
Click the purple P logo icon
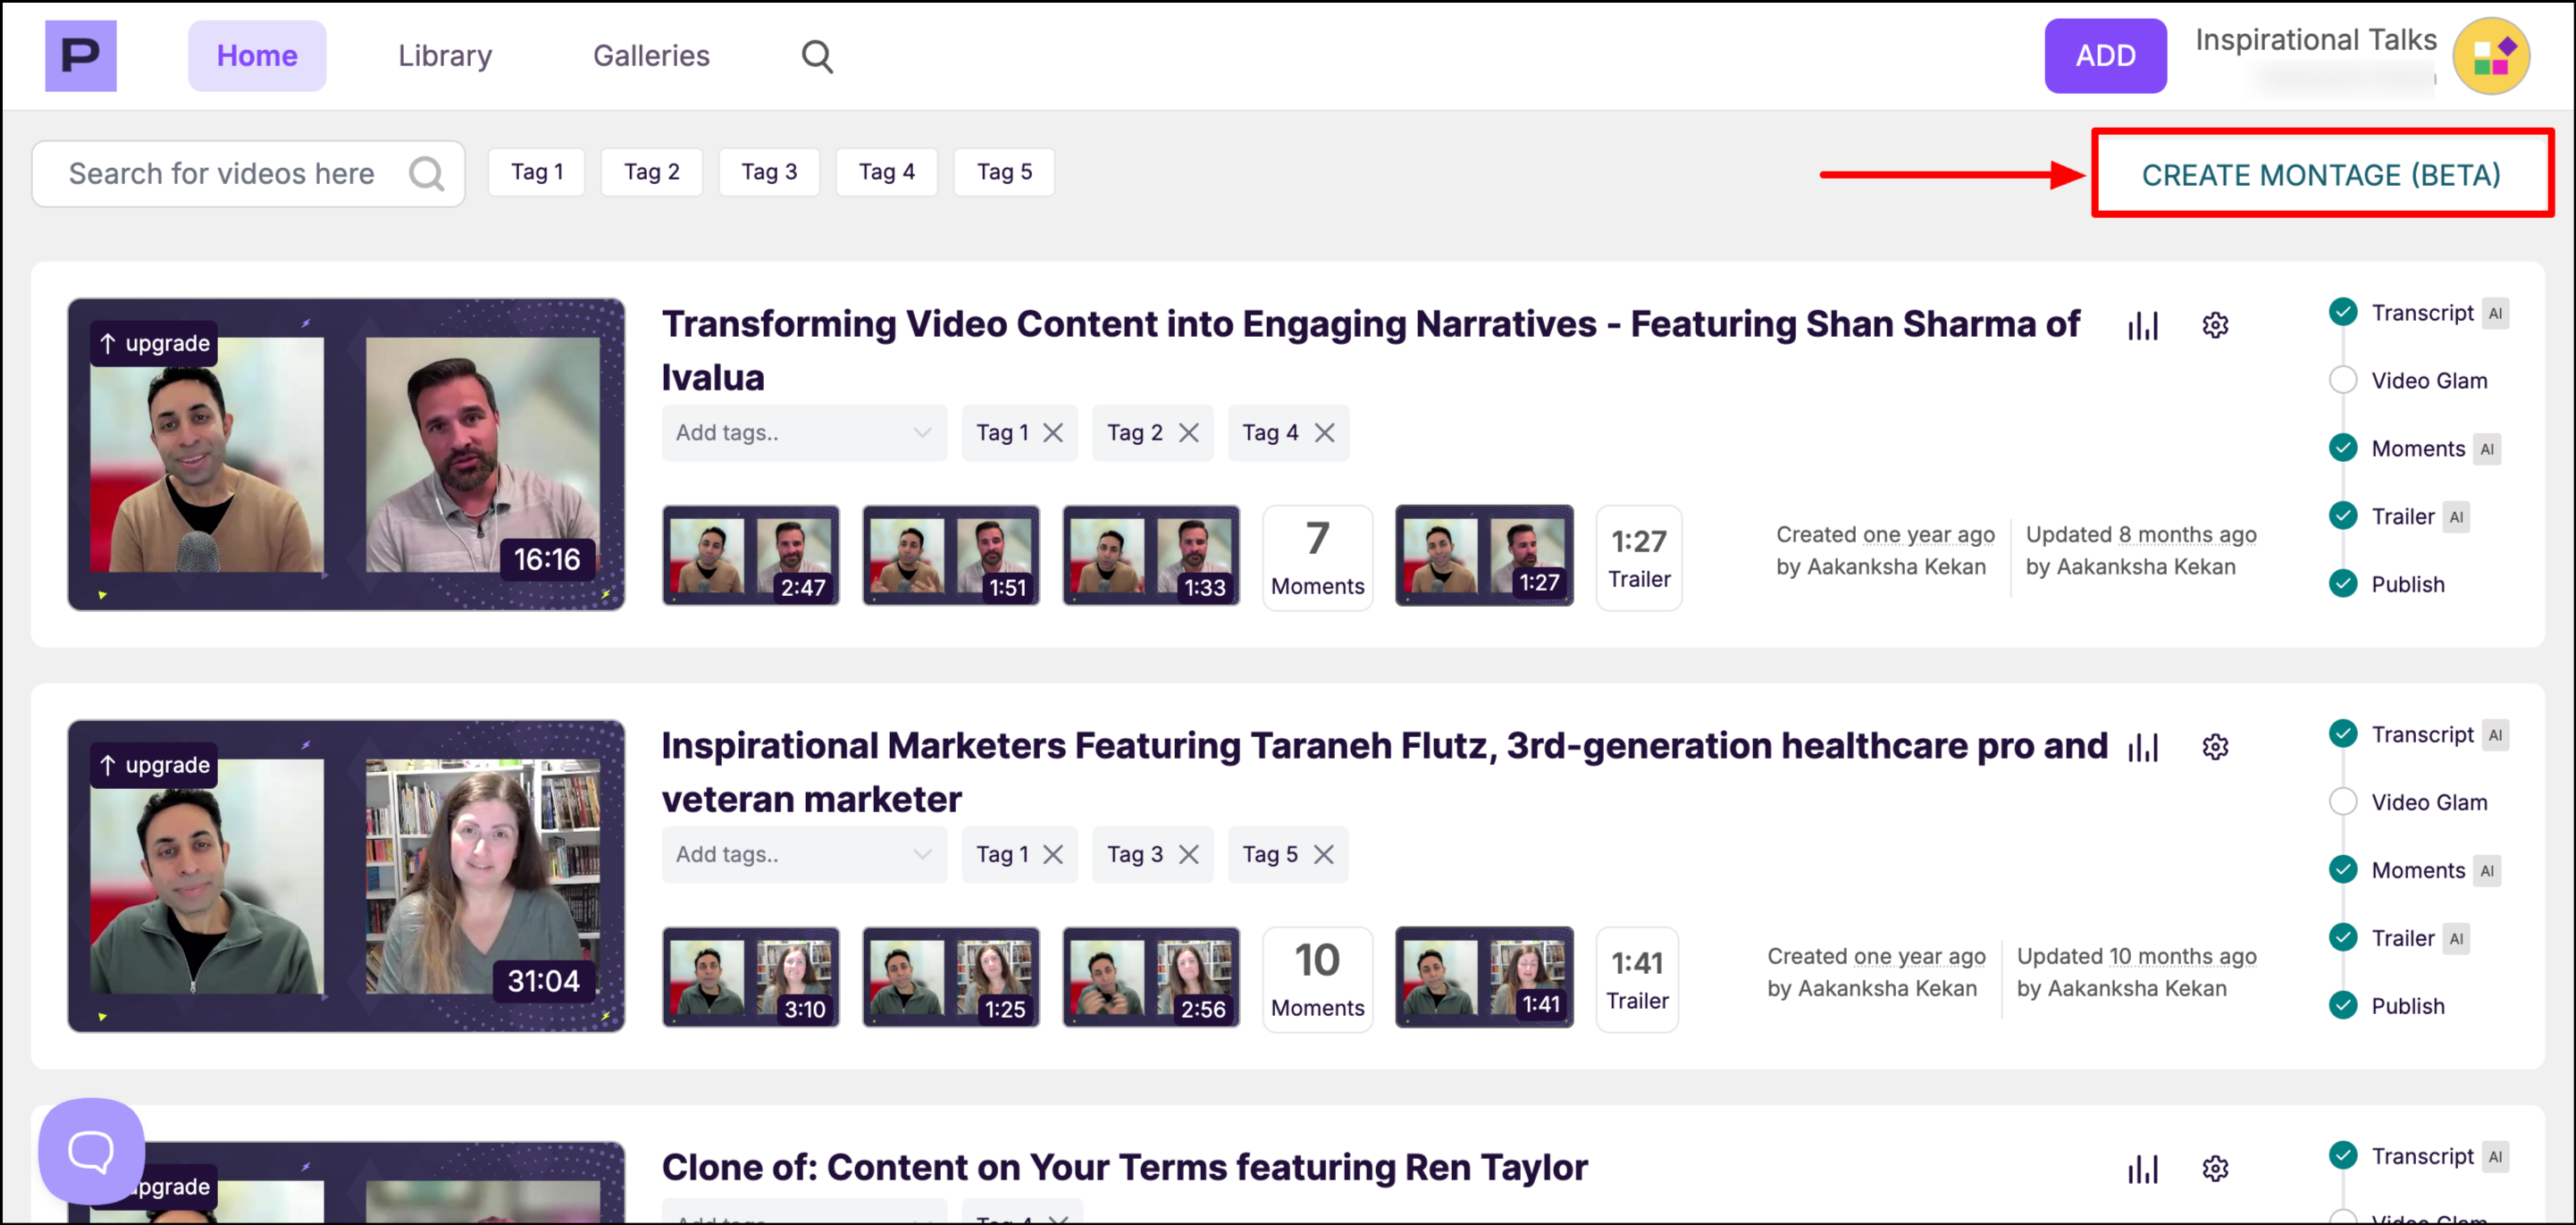pyautogui.click(x=80, y=56)
